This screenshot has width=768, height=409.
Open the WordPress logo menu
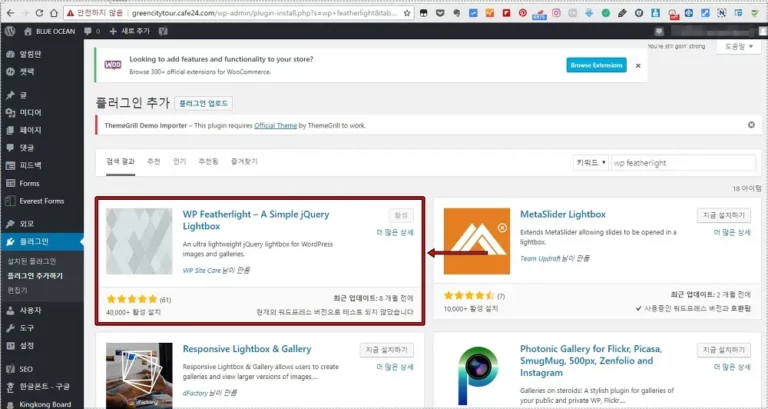point(10,31)
